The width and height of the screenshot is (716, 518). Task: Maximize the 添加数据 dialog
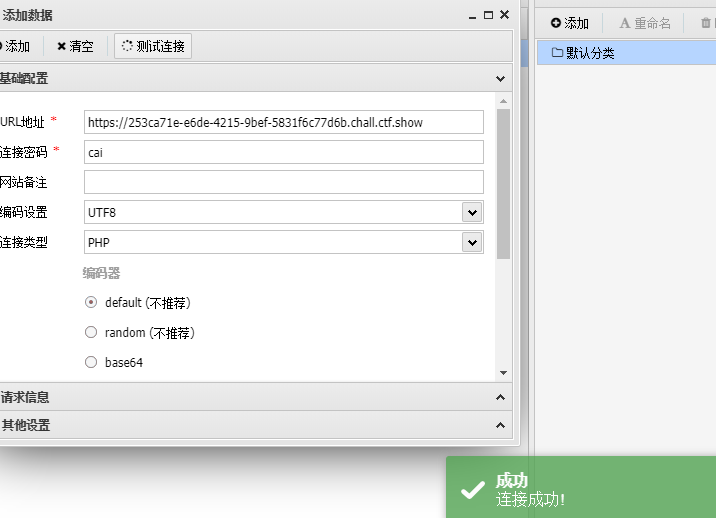[x=488, y=15]
